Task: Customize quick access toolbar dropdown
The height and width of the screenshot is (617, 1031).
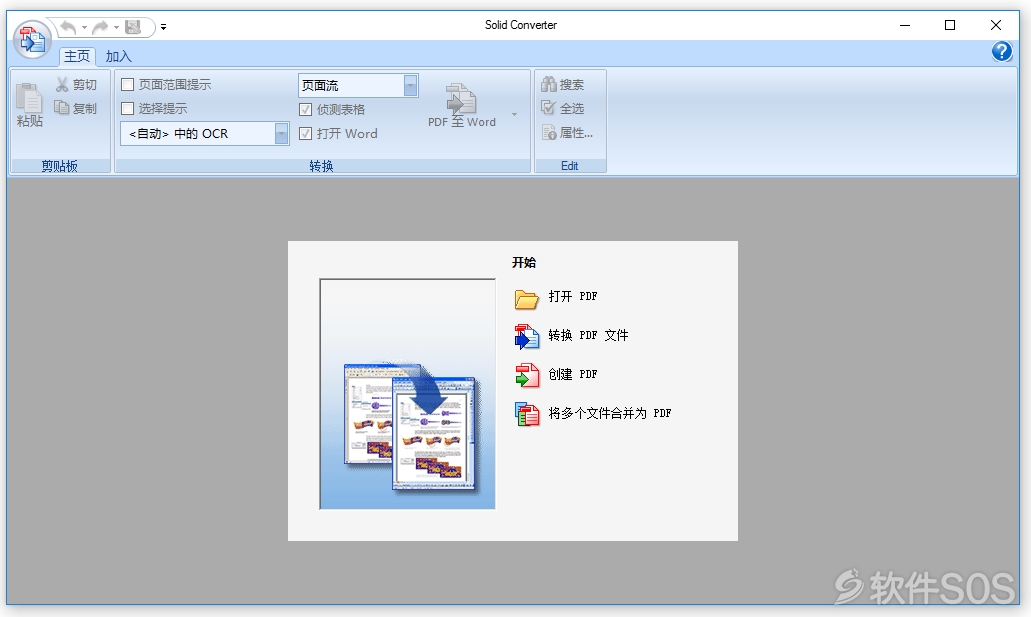Action: 163,27
